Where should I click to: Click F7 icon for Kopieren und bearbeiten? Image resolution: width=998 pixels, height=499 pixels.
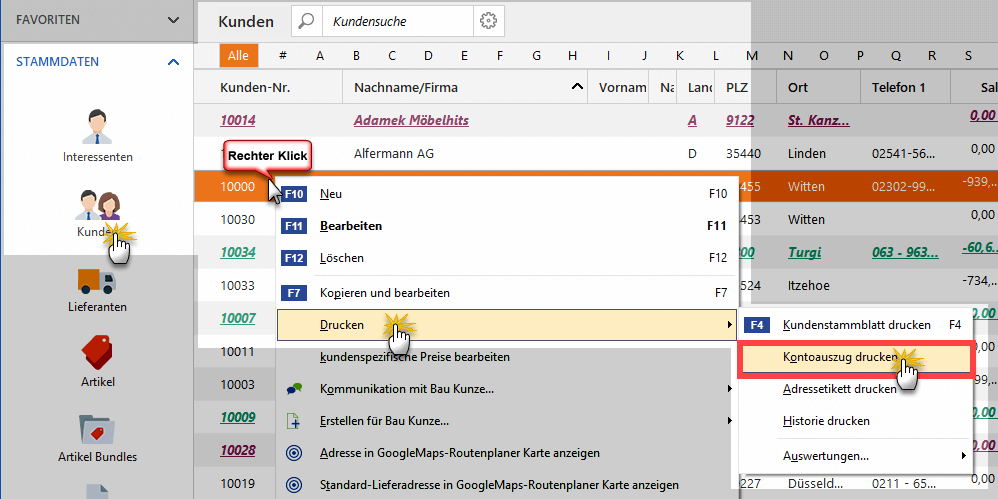(294, 293)
